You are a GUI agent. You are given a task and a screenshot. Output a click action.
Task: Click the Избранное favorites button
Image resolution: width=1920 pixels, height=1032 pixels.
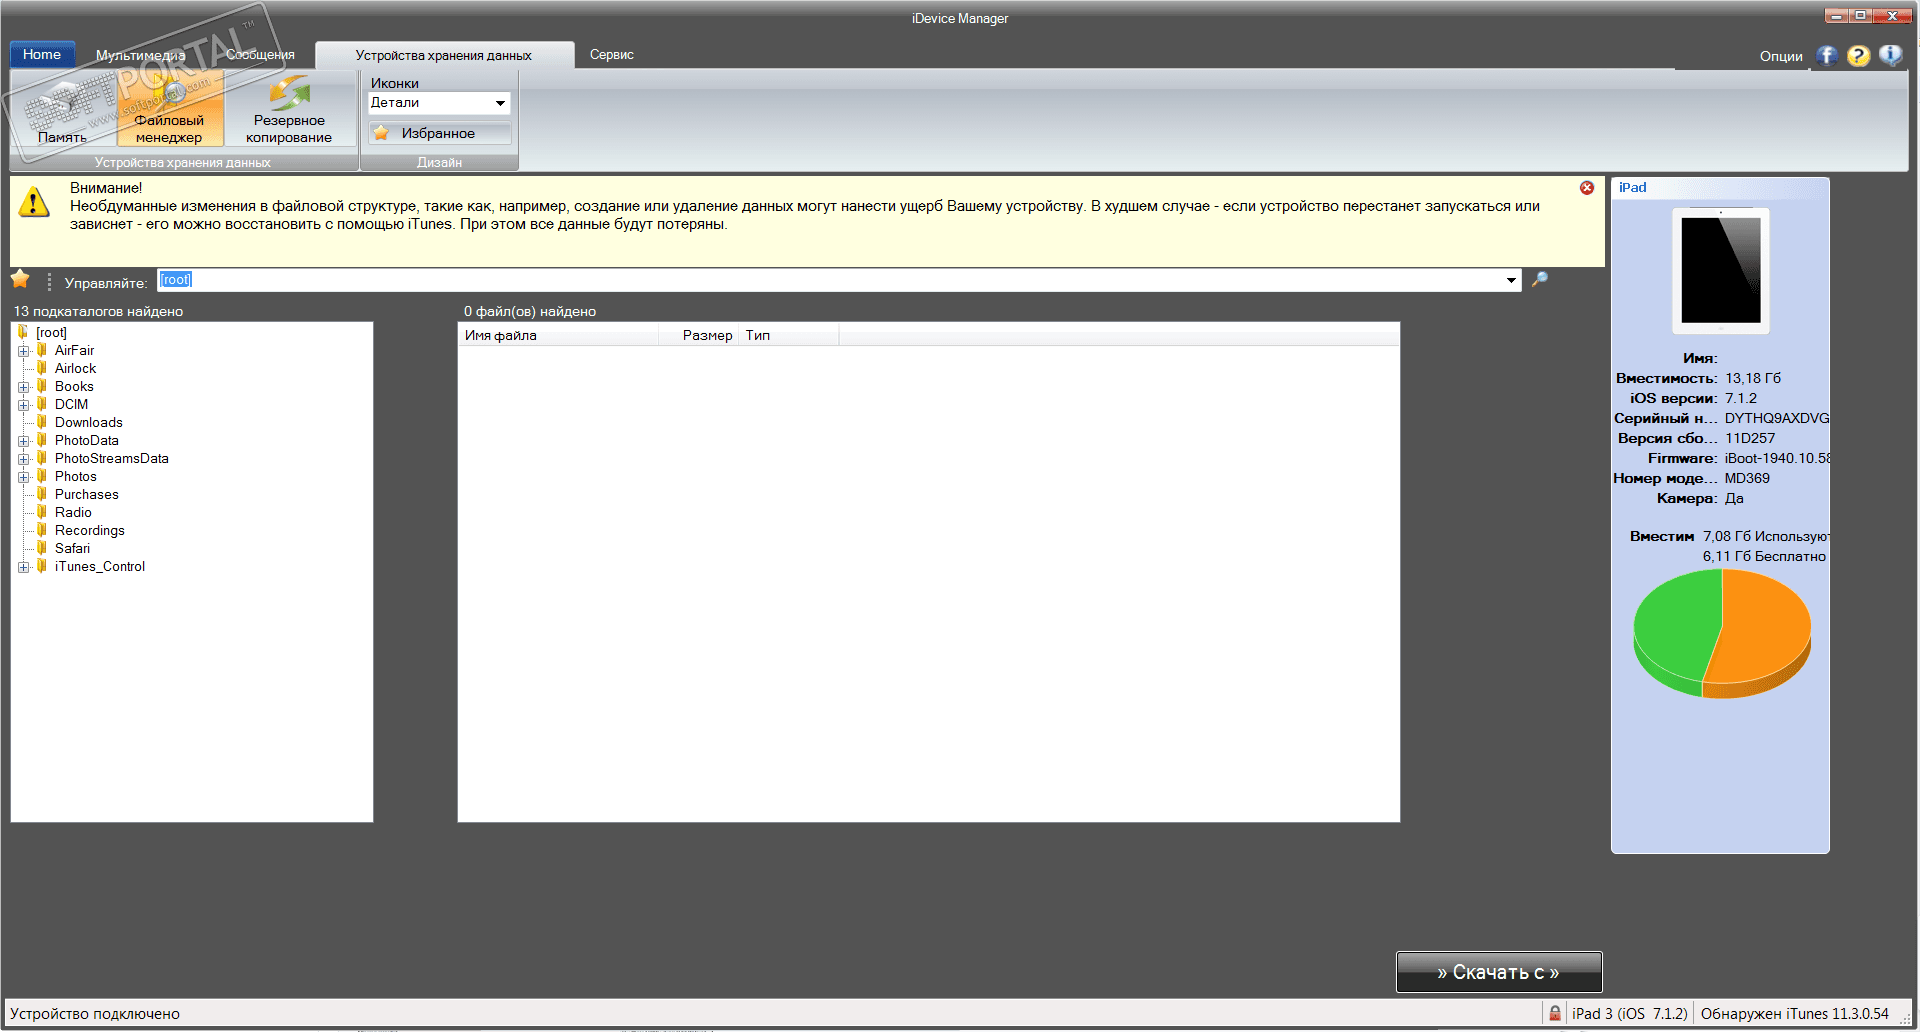[x=440, y=133]
